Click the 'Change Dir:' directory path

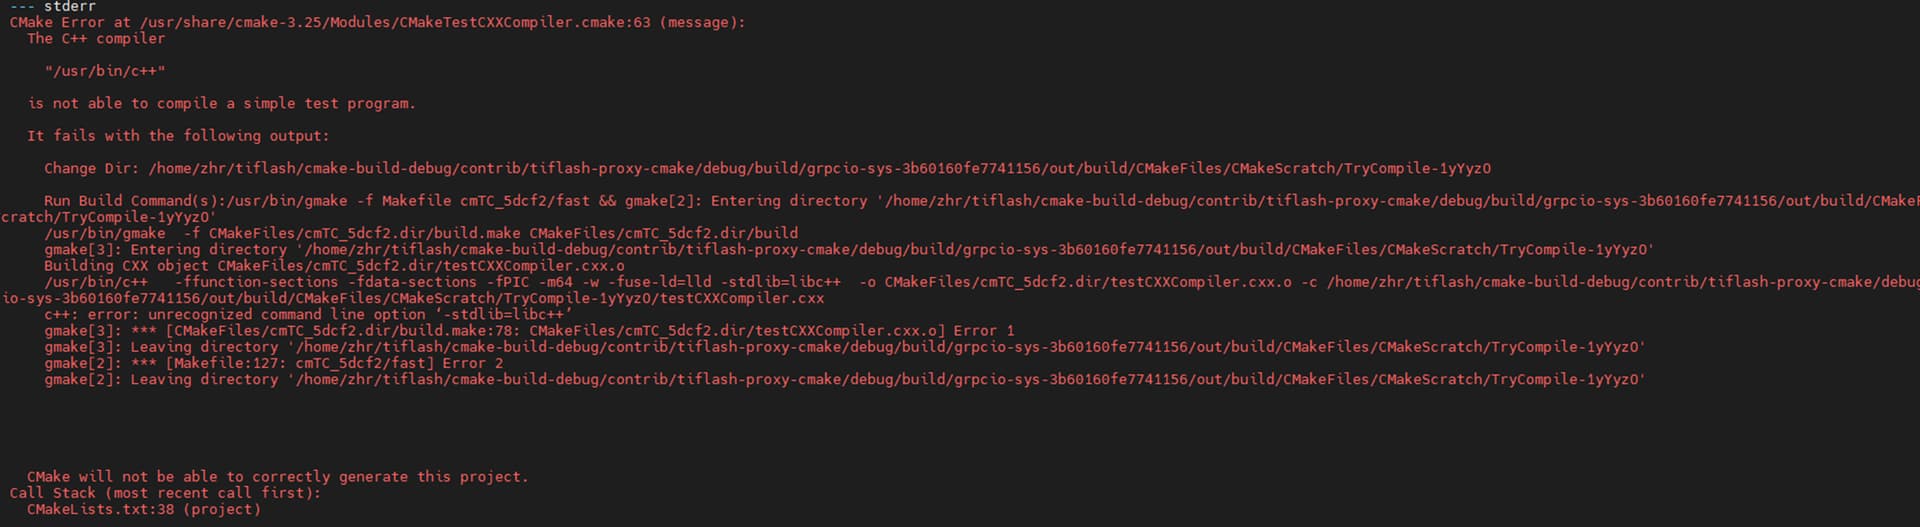pyautogui.click(x=818, y=168)
